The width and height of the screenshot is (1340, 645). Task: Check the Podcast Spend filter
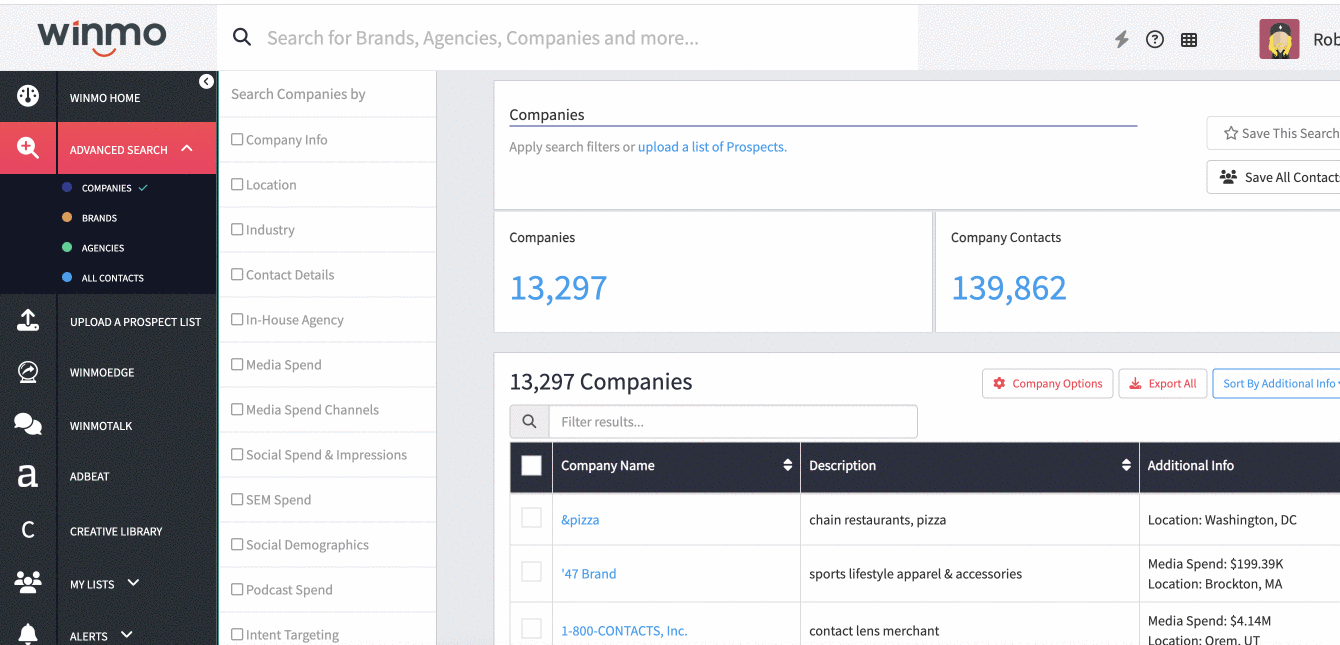(237, 590)
